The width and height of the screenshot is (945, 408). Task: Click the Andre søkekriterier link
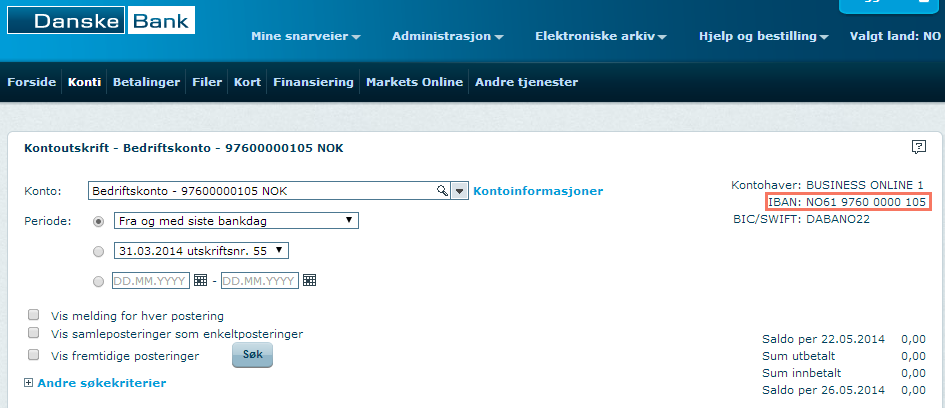[x=102, y=383]
